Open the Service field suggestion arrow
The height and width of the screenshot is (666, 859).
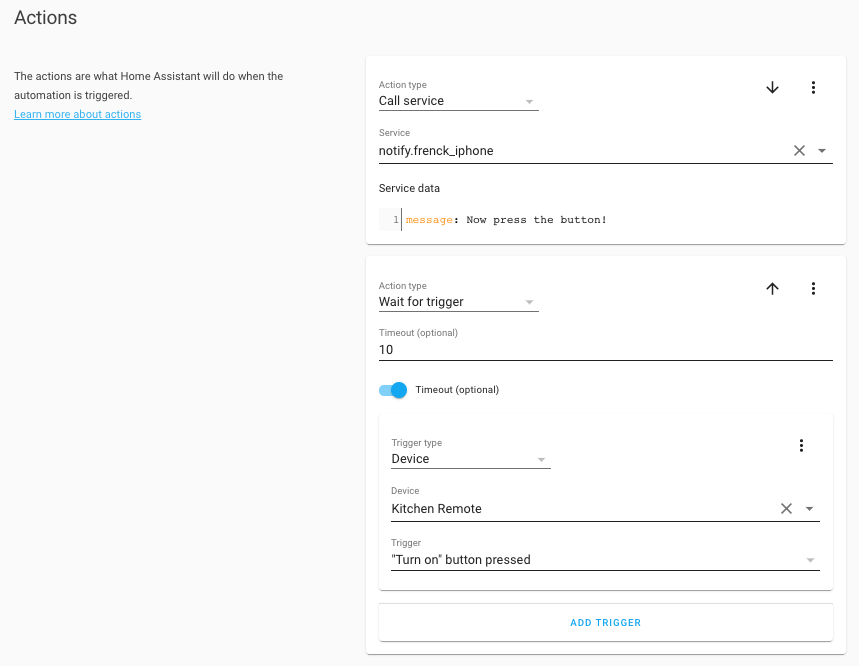coord(821,150)
